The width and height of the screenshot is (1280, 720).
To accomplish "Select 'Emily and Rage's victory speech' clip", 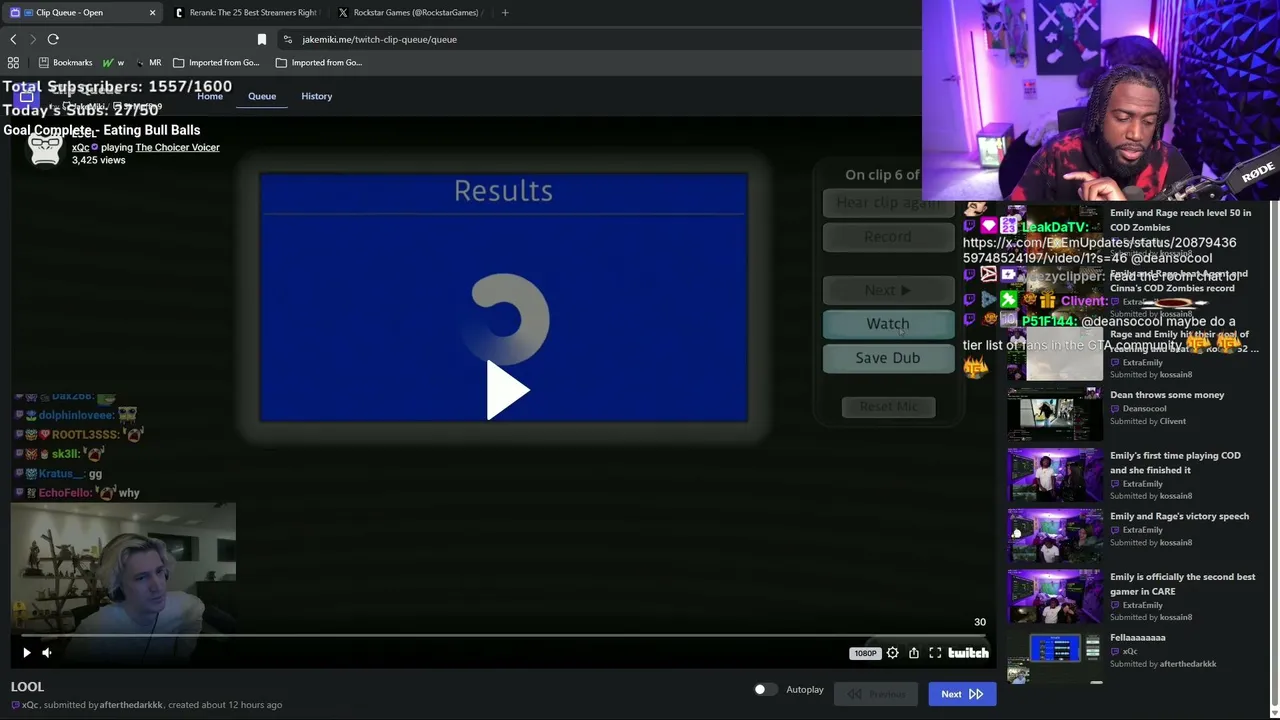I will (x=1179, y=516).
